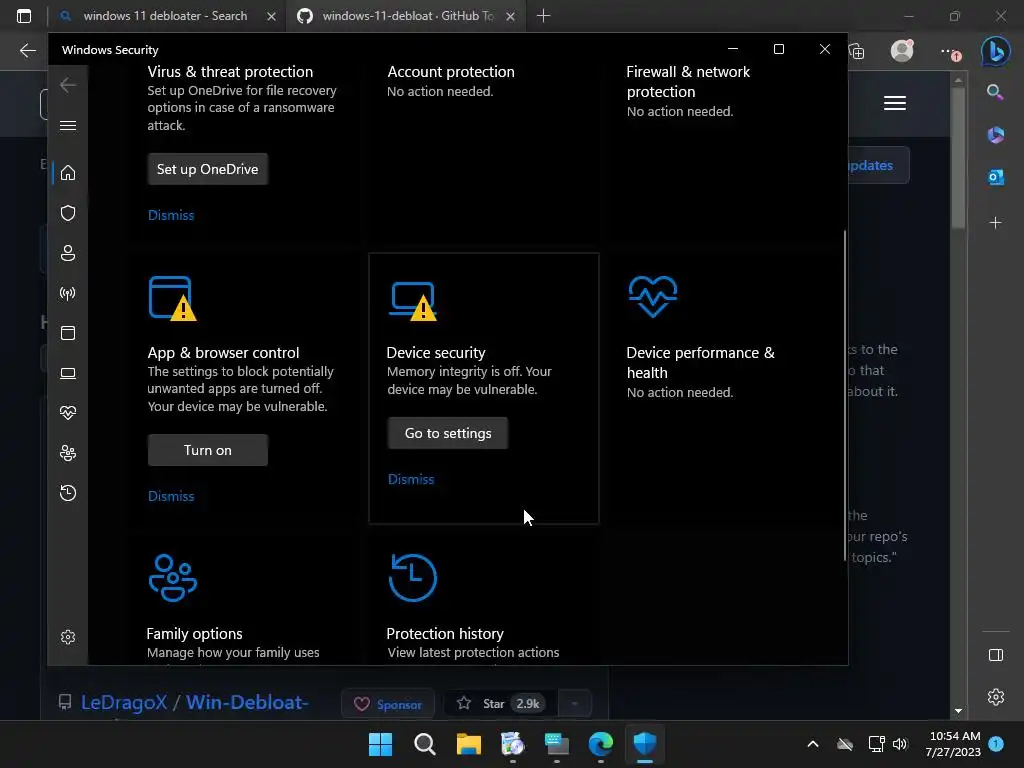Screen dimensions: 1024x768
Task: Click the Protection history tile icon
Action: [413, 577]
